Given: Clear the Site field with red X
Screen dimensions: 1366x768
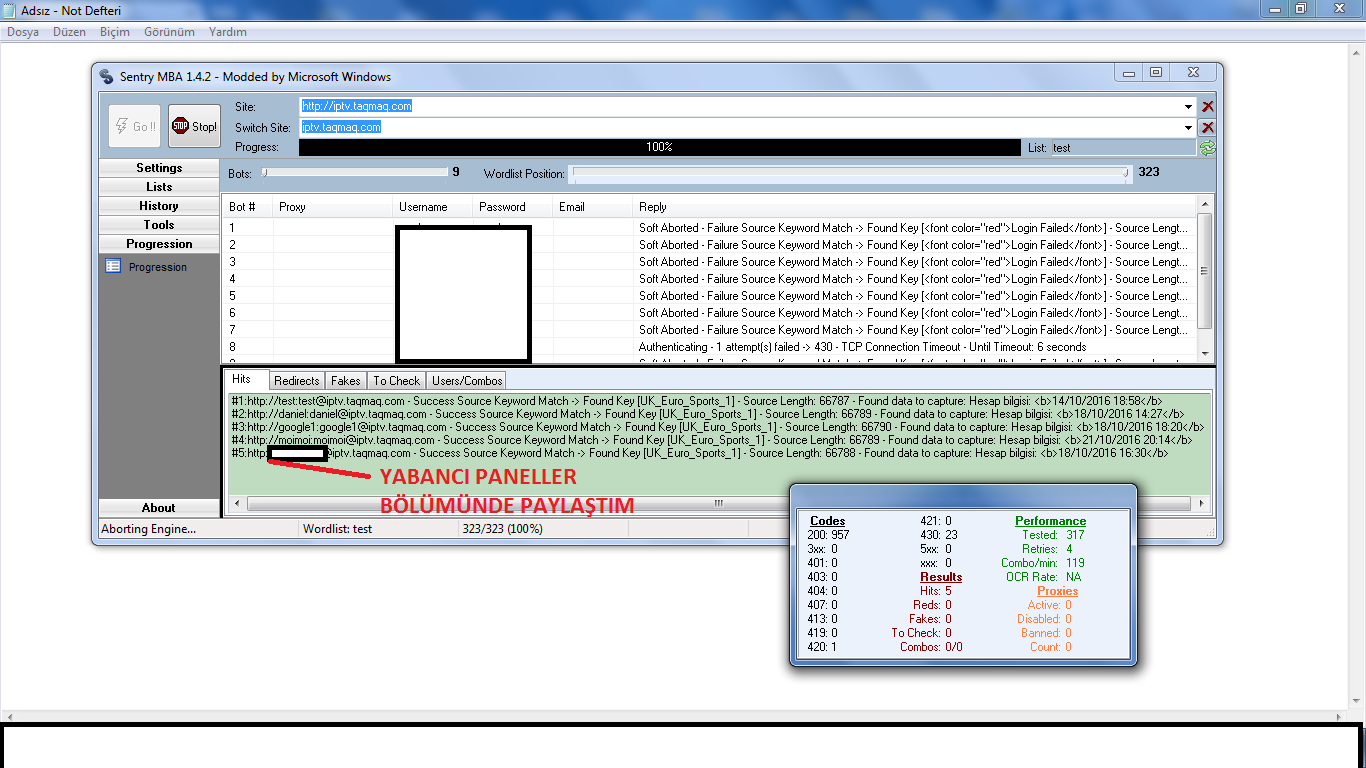Looking at the screenshot, I should [x=1207, y=106].
